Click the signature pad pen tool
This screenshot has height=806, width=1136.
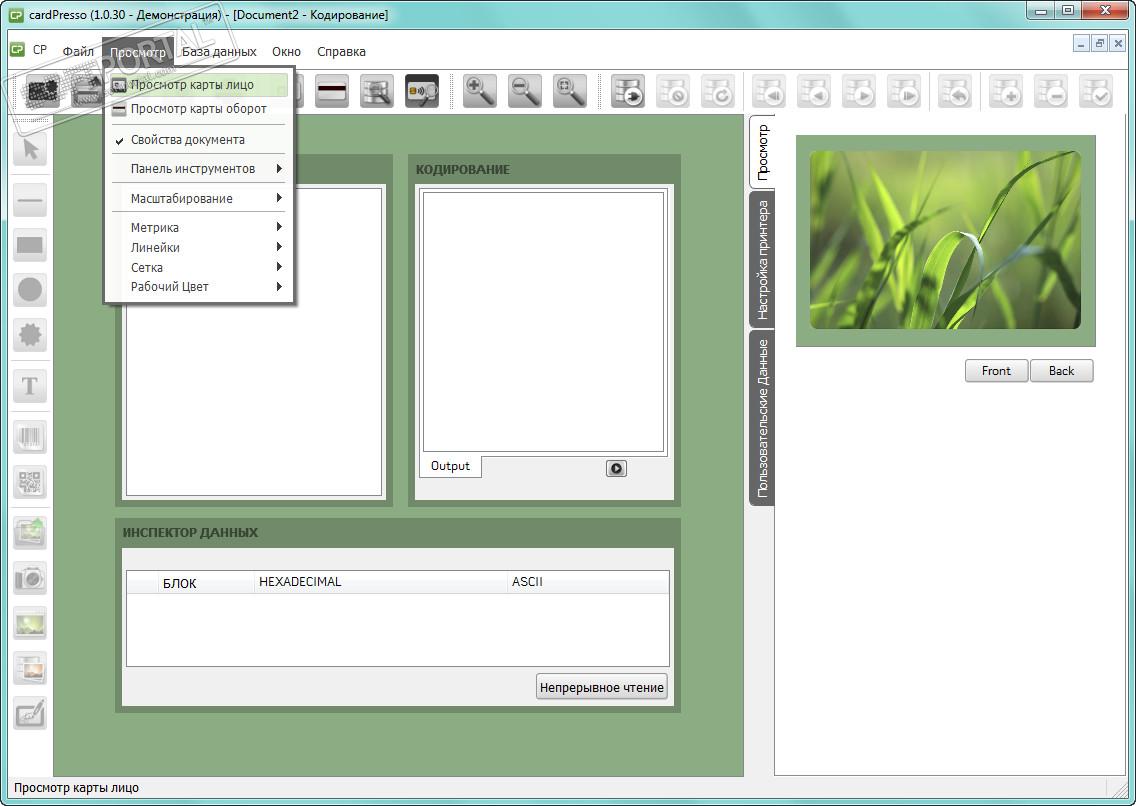(30, 714)
